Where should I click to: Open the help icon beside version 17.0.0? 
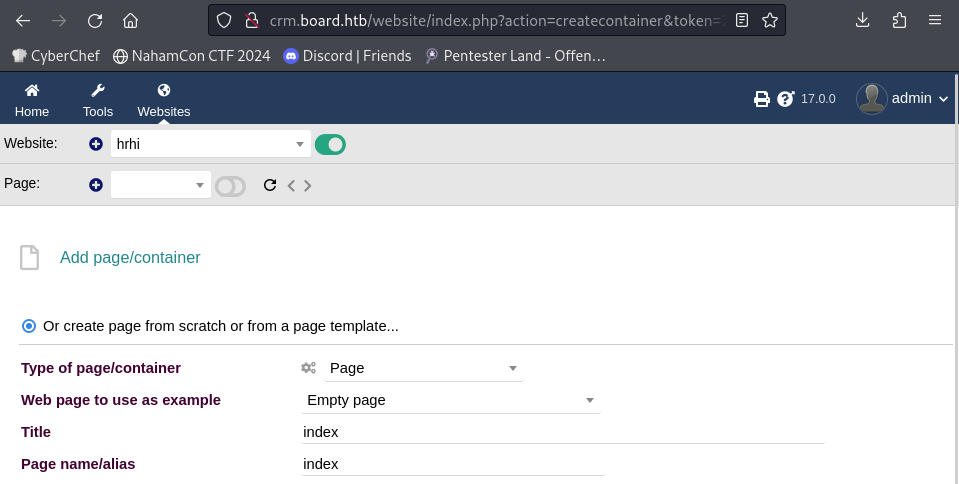pyautogui.click(x=785, y=99)
